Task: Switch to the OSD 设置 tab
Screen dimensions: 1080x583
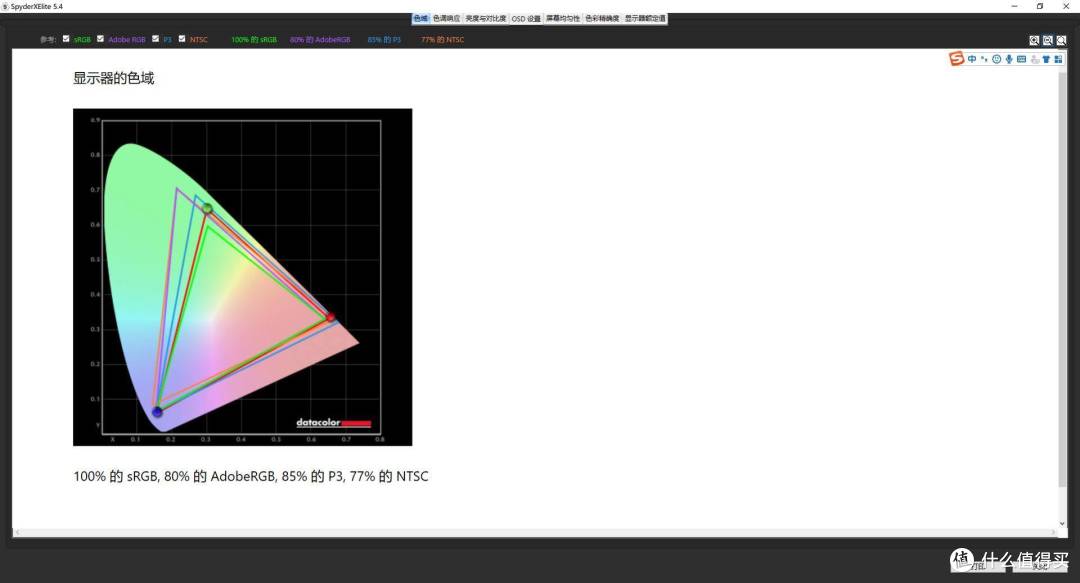Action: coord(526,19)
